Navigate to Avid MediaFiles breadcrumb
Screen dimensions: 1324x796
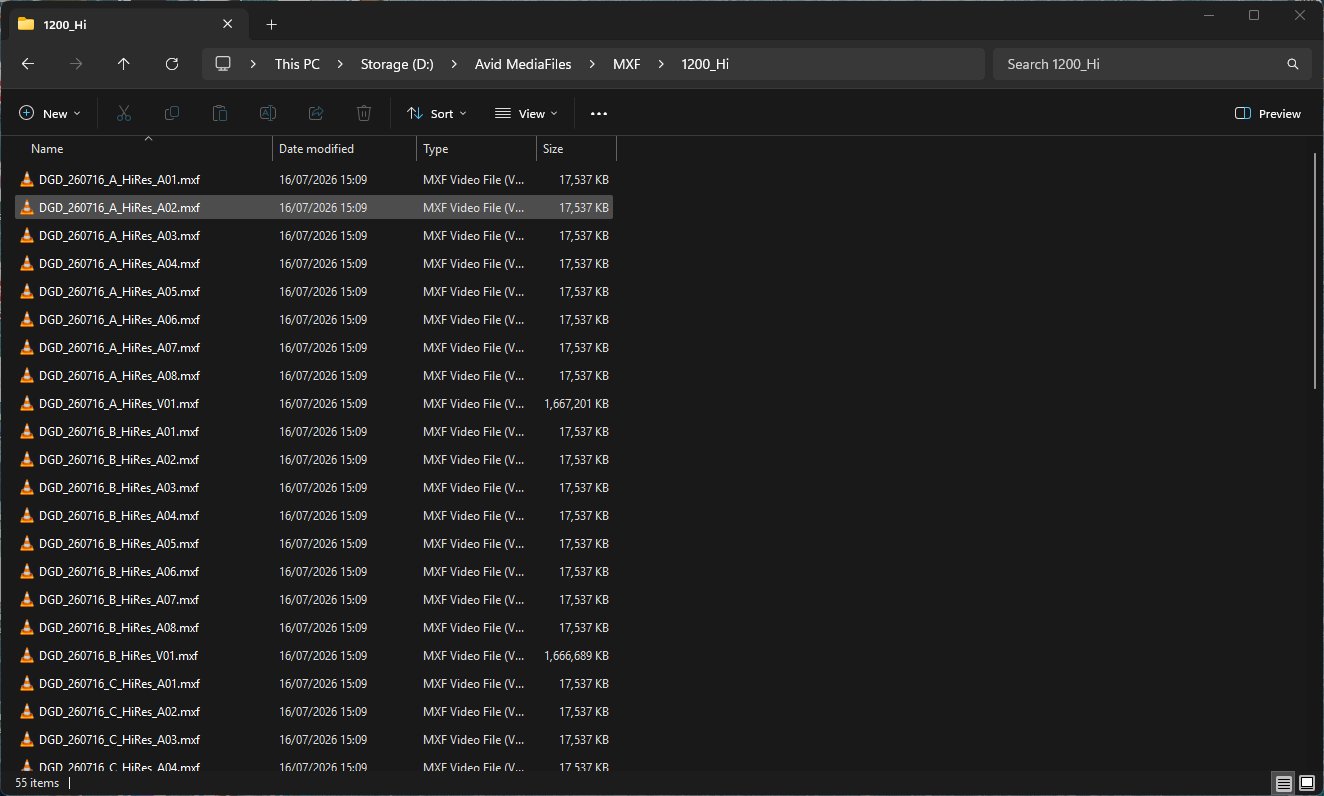pyautogui.click(x=523, y=64)
